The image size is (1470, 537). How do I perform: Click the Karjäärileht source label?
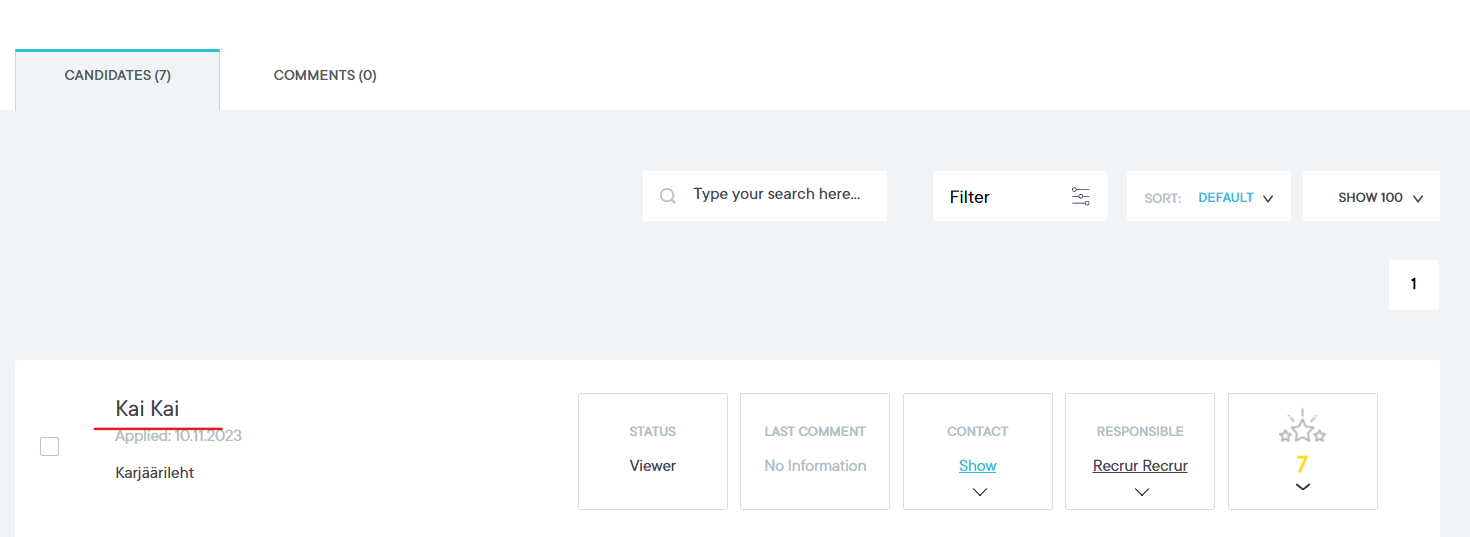155,473
